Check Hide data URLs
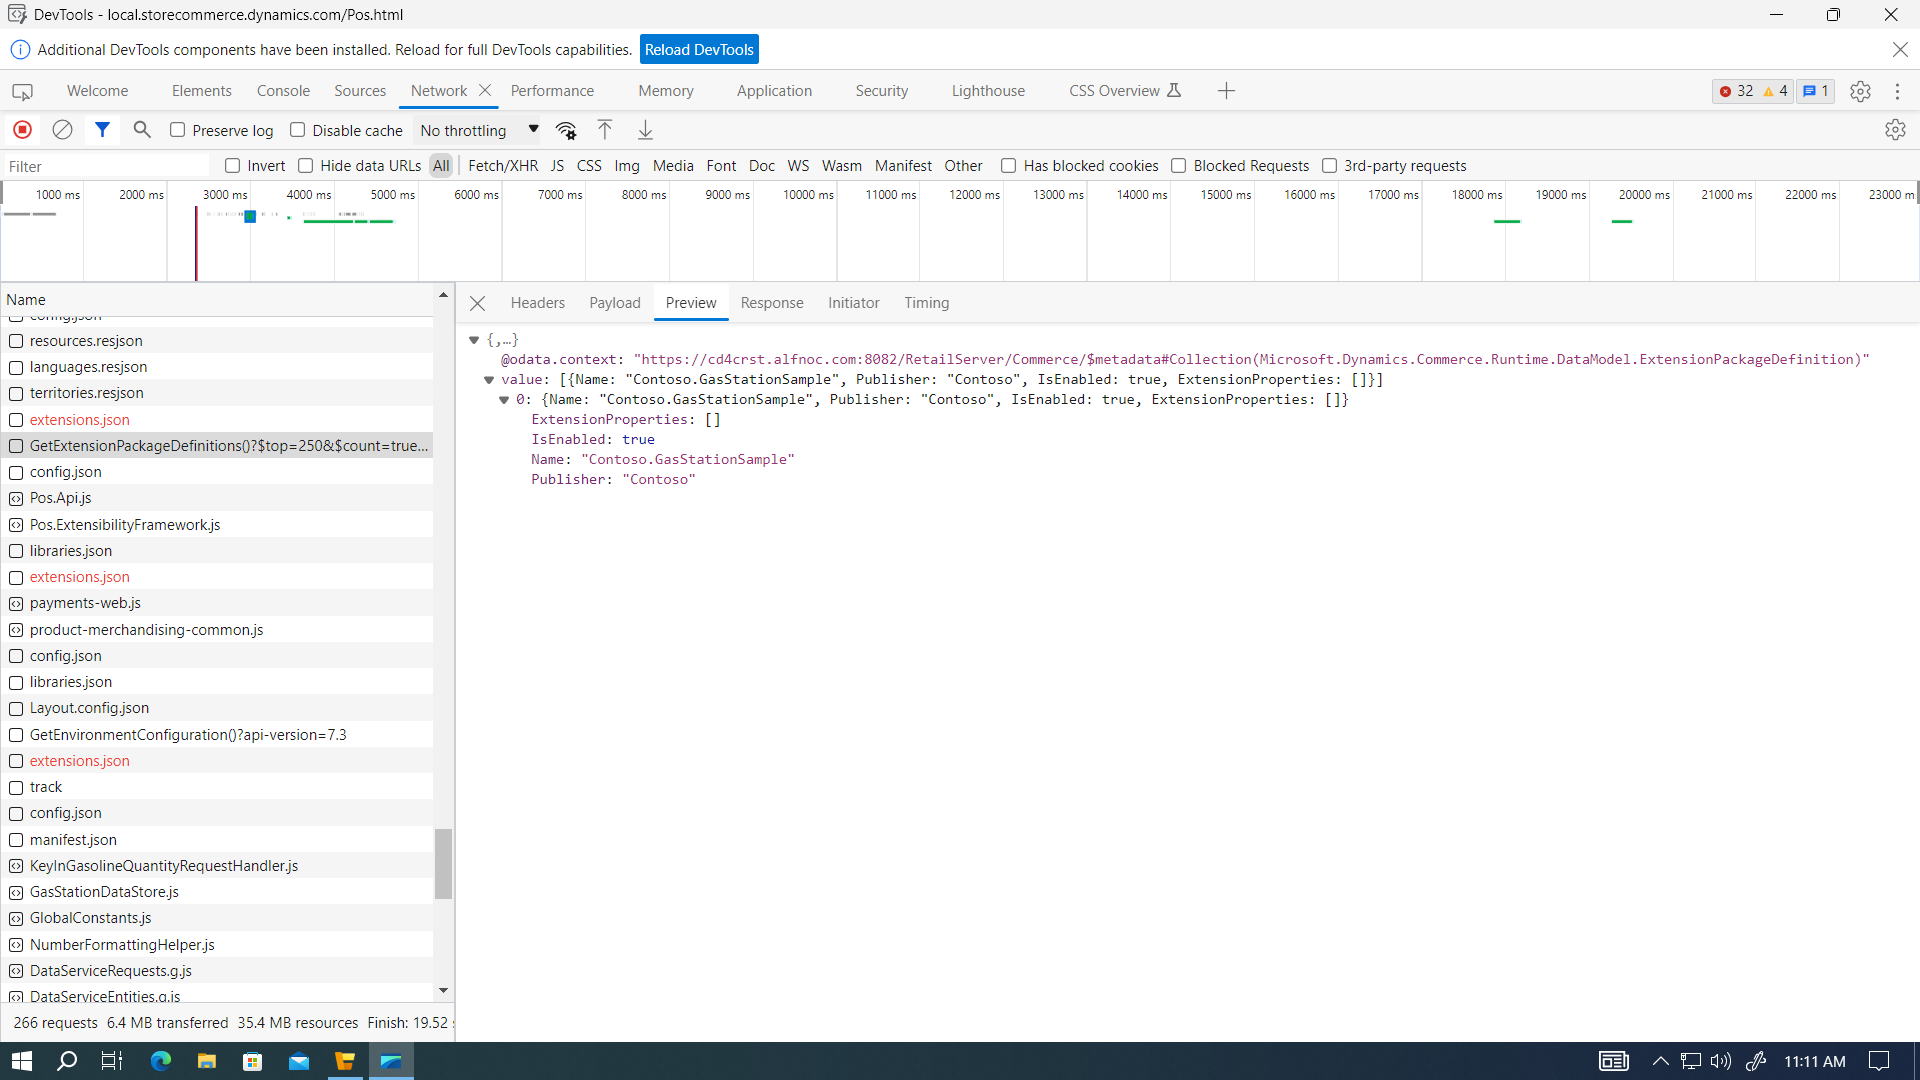 click(305, 165)
